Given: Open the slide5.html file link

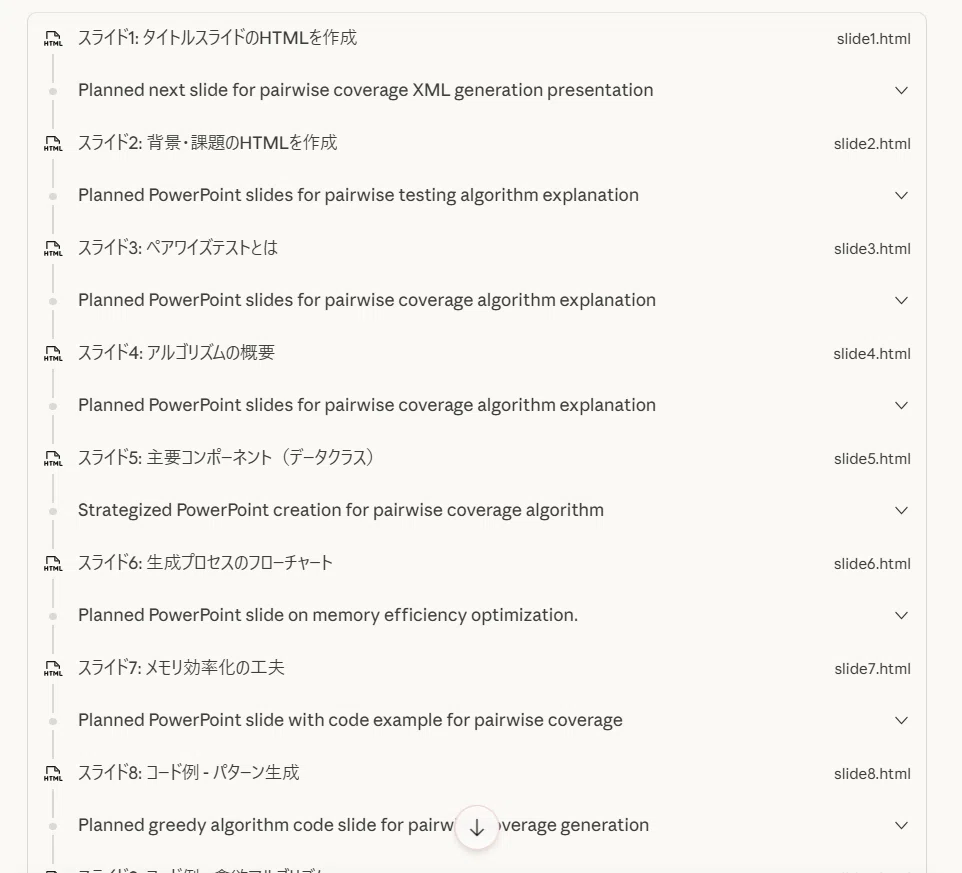Looking at the screenshot, I should [872, 459].
